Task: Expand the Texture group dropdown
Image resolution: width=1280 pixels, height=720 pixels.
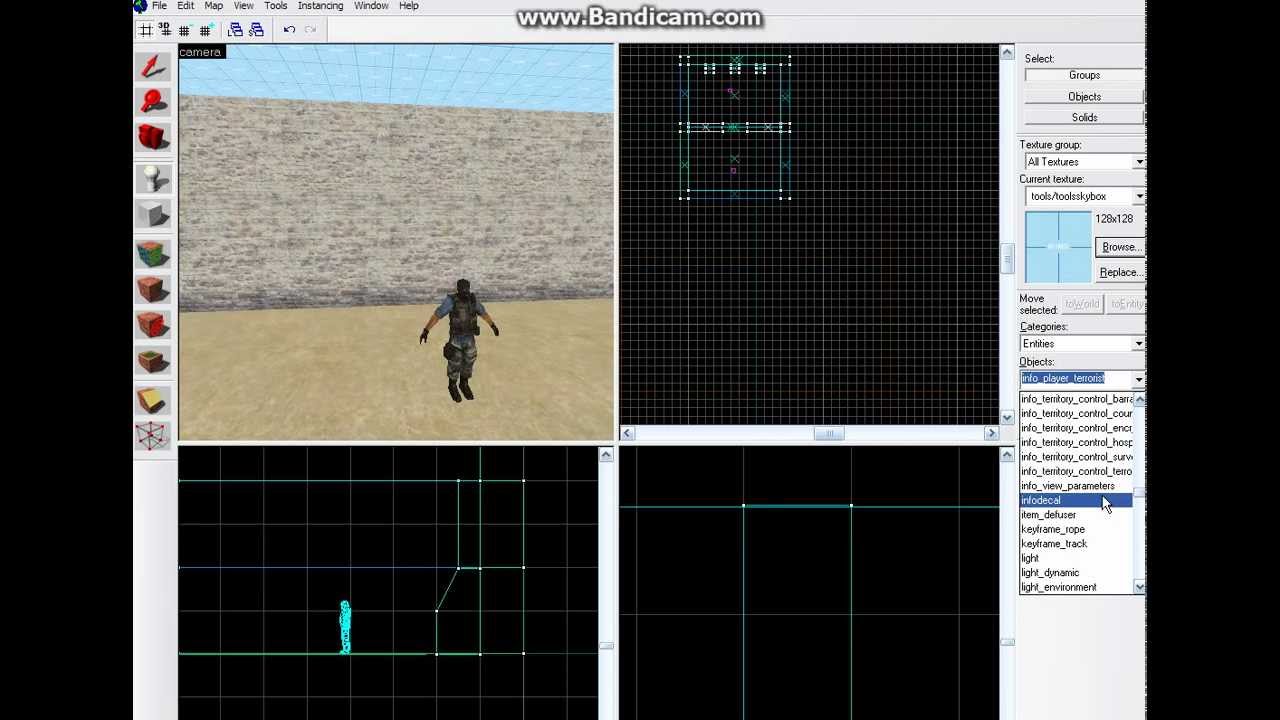Action: pos(1139,162)
